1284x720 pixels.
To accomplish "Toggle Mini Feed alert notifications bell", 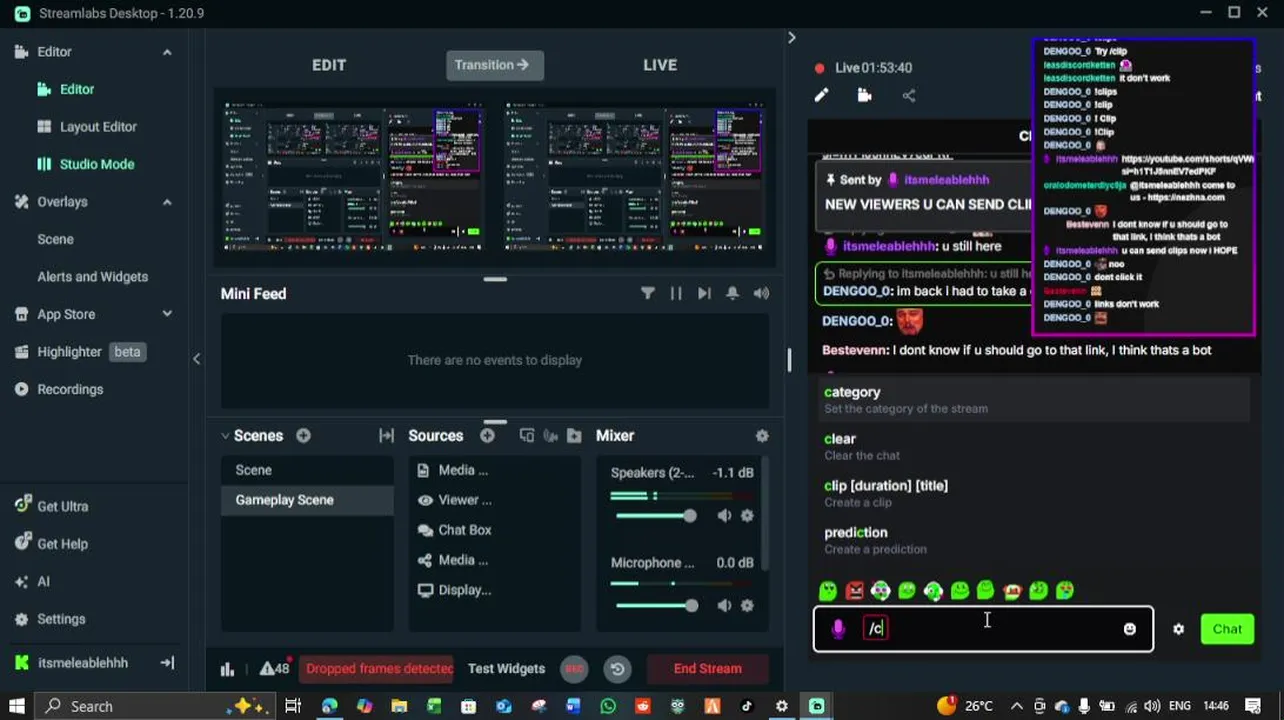I will [732, 293].
